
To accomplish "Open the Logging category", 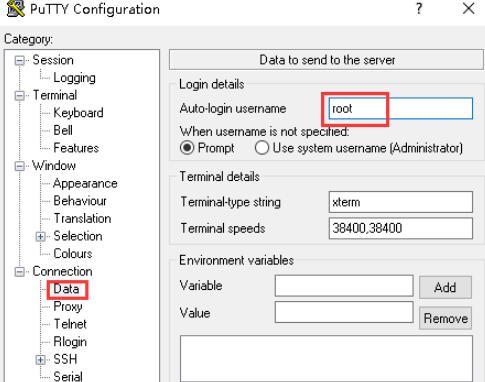I will (74, 78).
